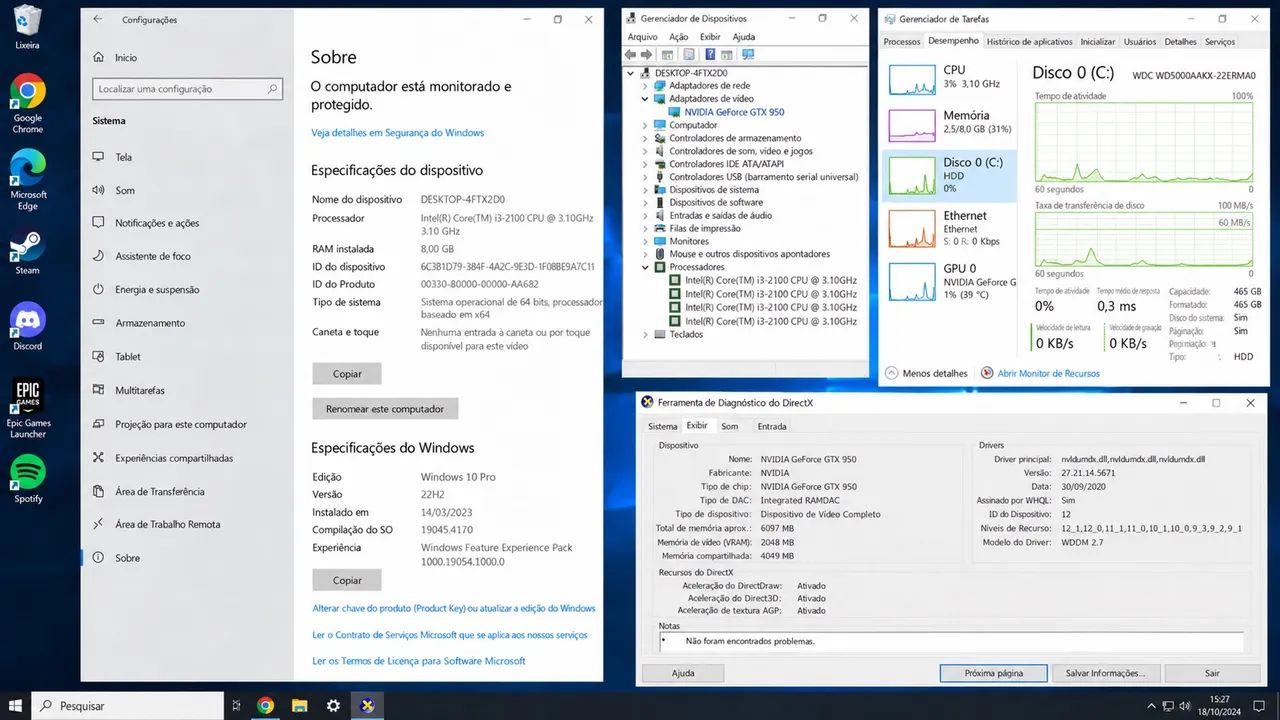Image resolution: width=1280 pixels, height=720 pixels.
Task: Open the Exibir menu in Device Manager
Action: [710, 37]
